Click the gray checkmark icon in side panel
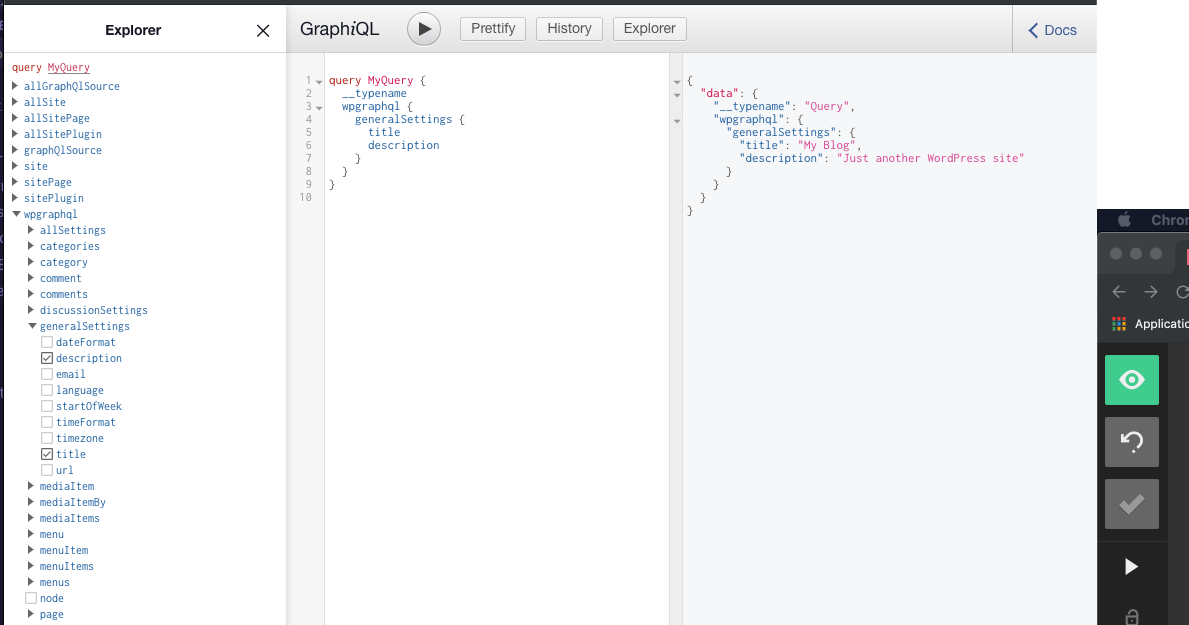The image size is (1189, 625). coord(1131,504)
